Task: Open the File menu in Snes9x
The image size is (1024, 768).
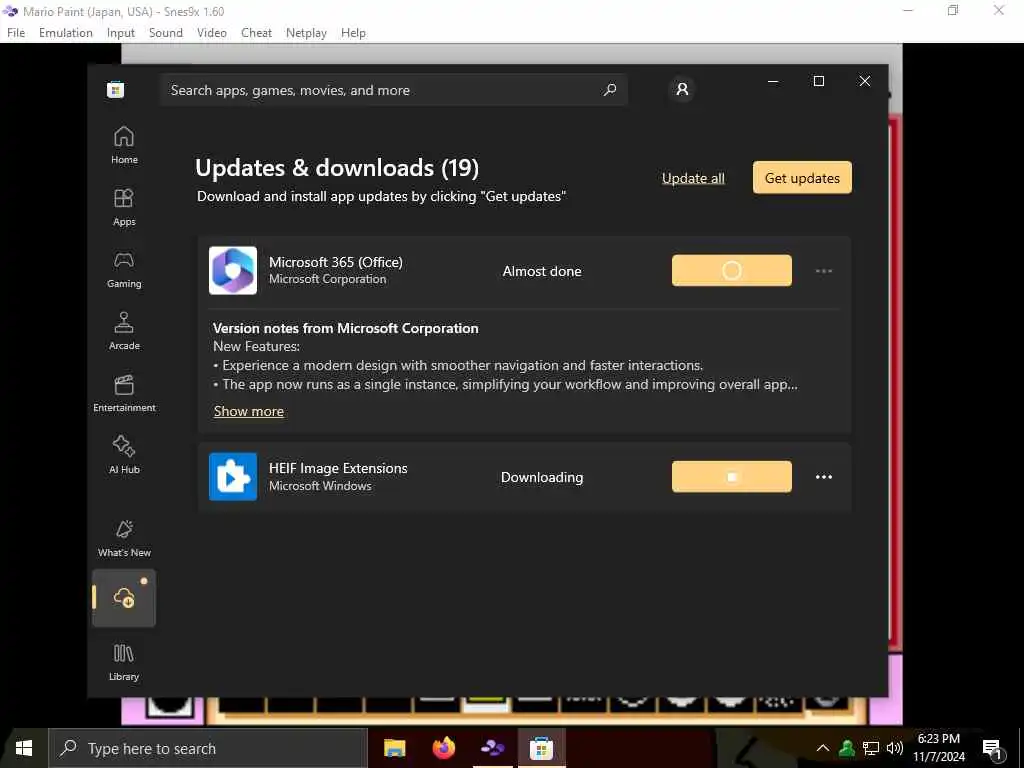Action: coord(16,33)
